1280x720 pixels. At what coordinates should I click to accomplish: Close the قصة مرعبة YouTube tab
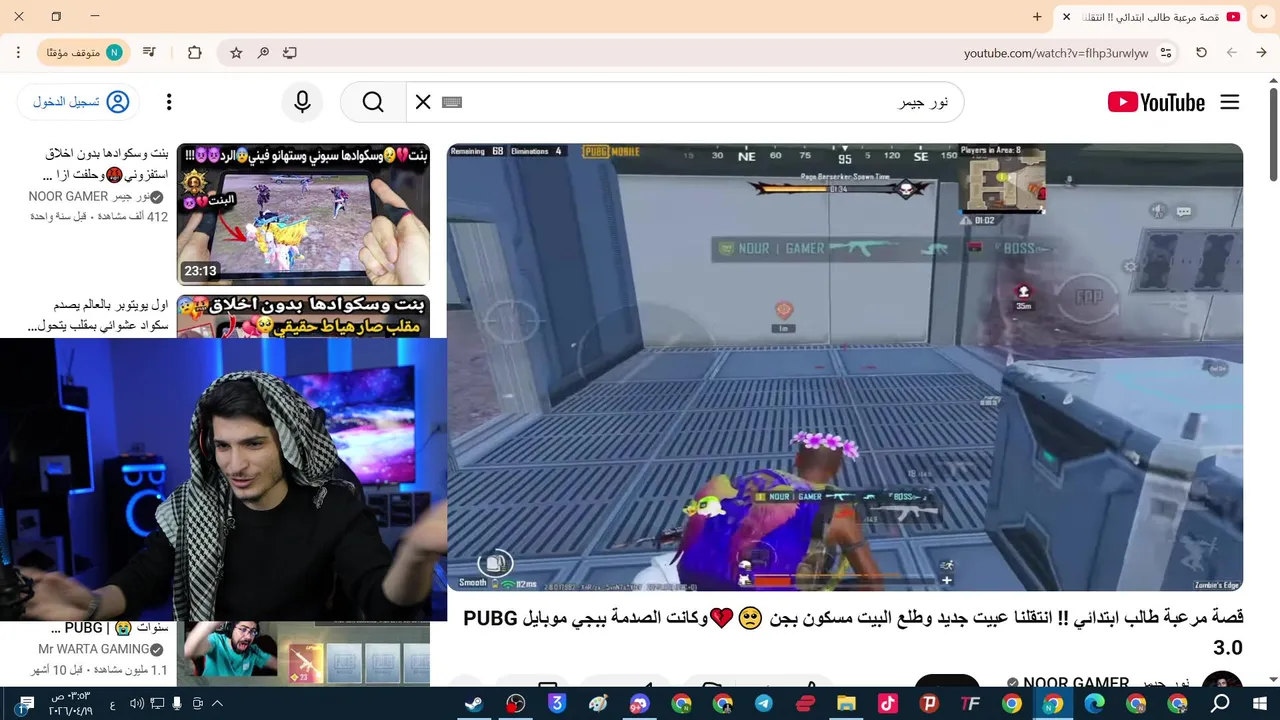point(1066,17)
